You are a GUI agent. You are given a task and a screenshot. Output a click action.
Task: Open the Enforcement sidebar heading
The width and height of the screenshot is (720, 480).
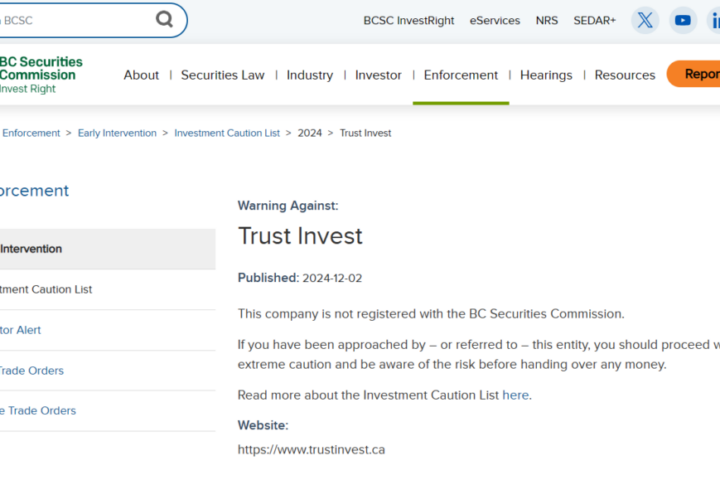tap(34, 191)
